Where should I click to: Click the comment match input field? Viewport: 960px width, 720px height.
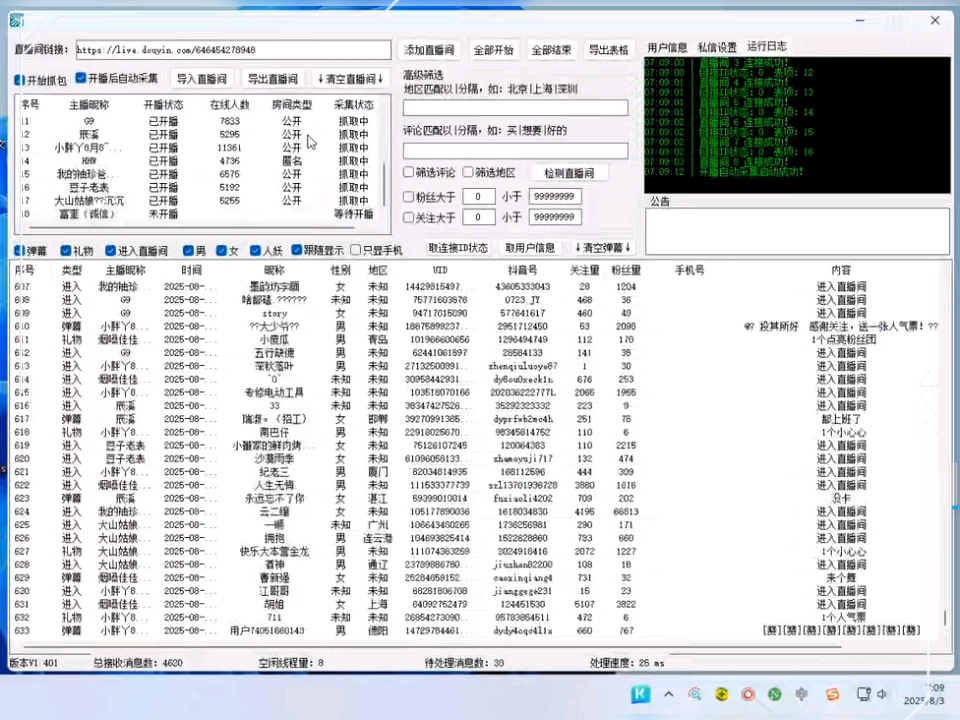516,151
